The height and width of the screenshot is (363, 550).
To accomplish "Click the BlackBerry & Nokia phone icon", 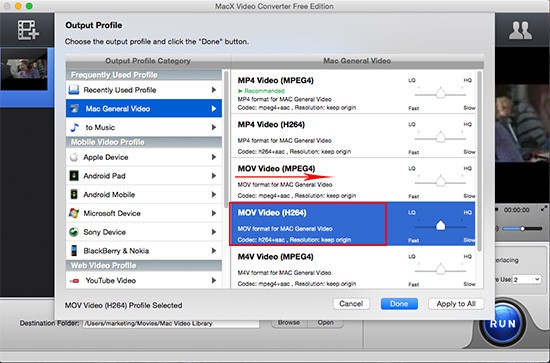I will point(74,250).
